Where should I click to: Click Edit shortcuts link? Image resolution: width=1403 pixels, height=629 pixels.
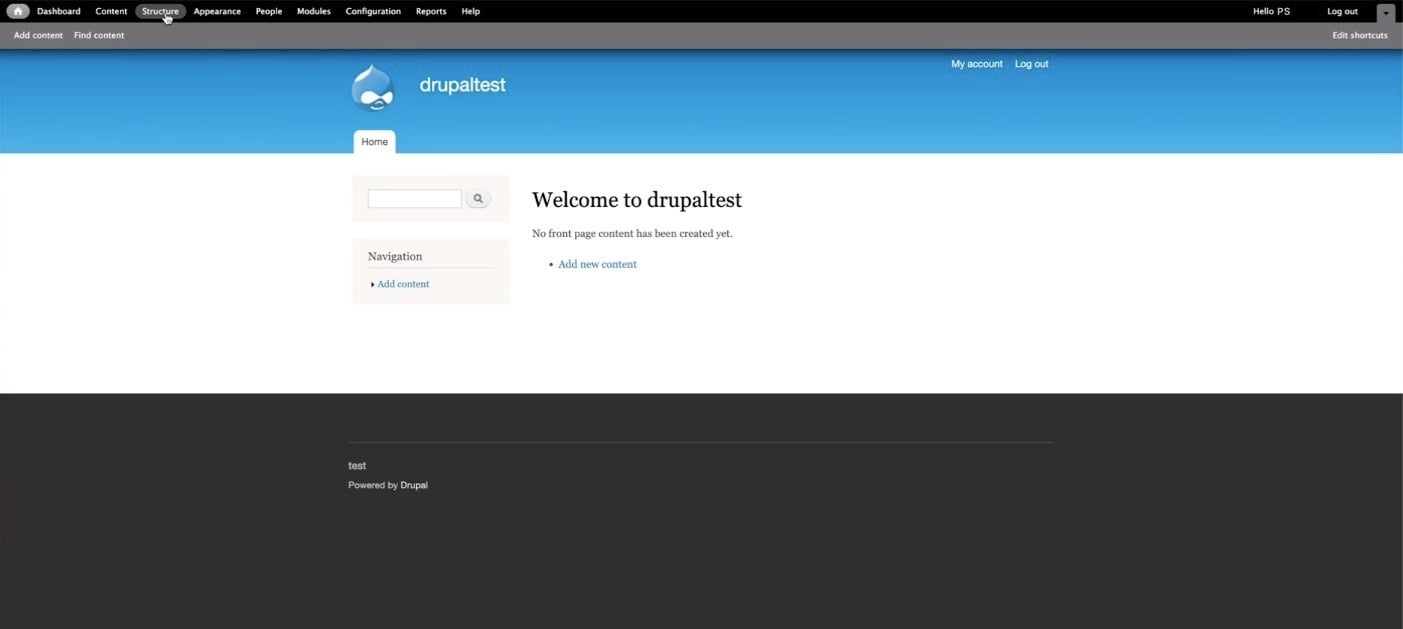(x=1360, y=35)
